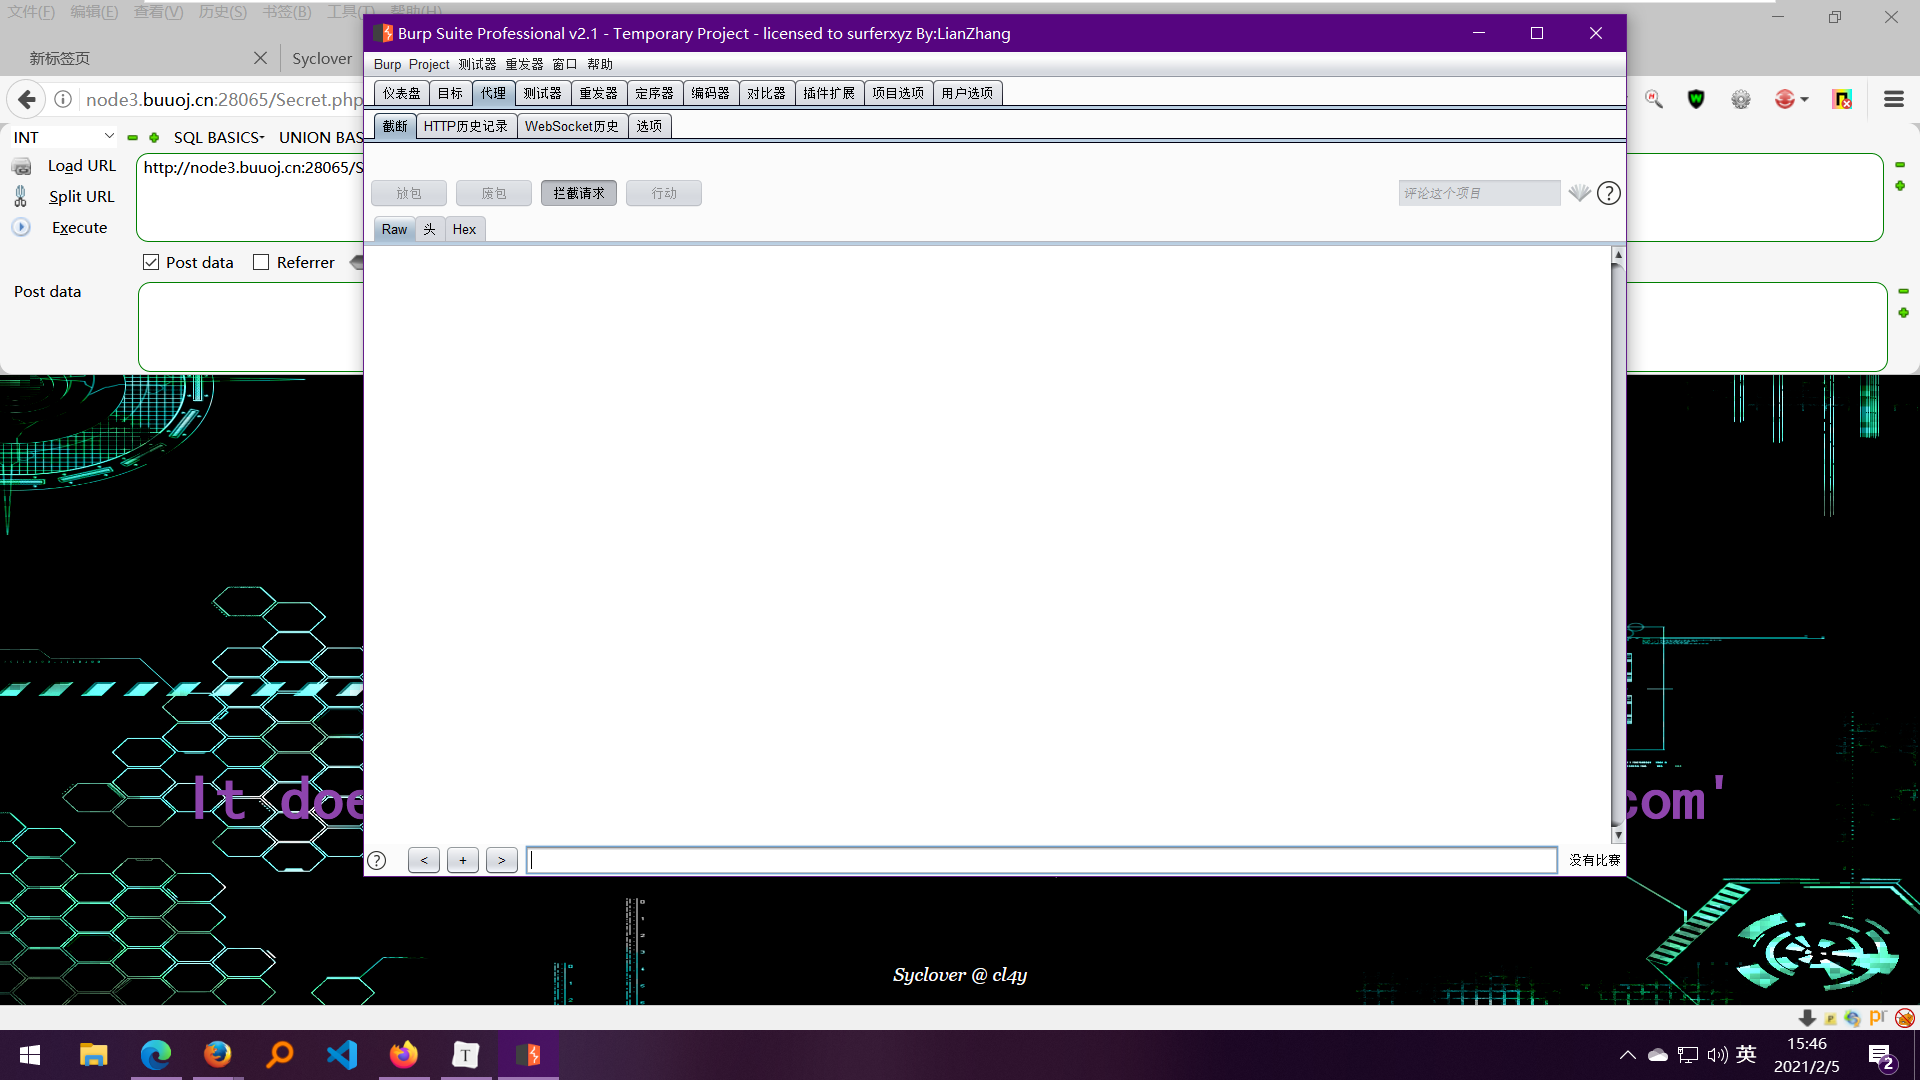1920x1080 pixels.
Task: Open the 重发器 Repeater tab
Action: coord(598,93)
